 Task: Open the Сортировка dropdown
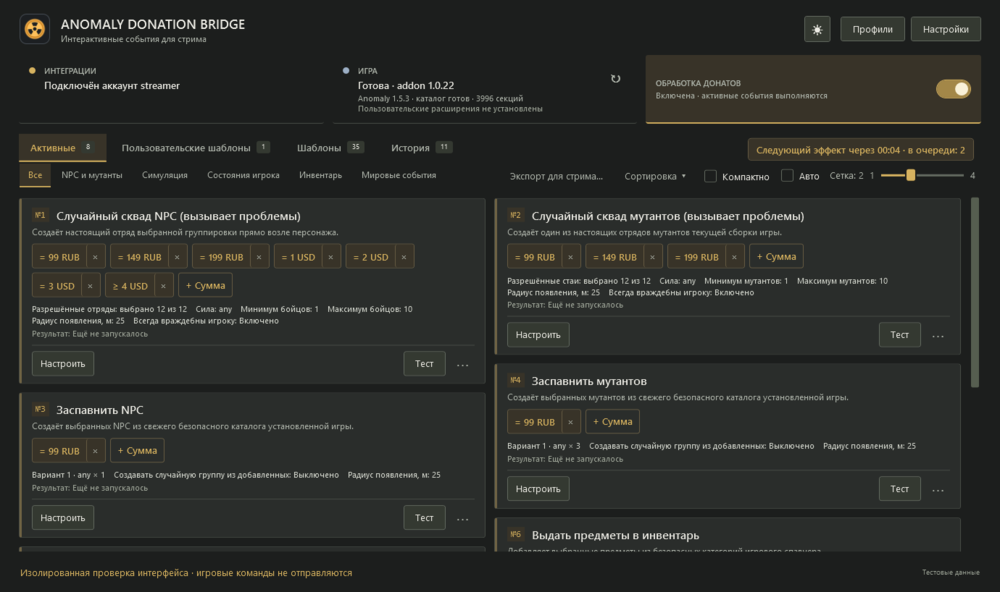[655, 176]
